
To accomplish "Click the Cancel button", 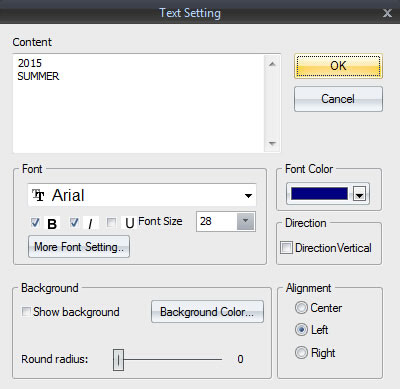I will [x=338, y=99].
